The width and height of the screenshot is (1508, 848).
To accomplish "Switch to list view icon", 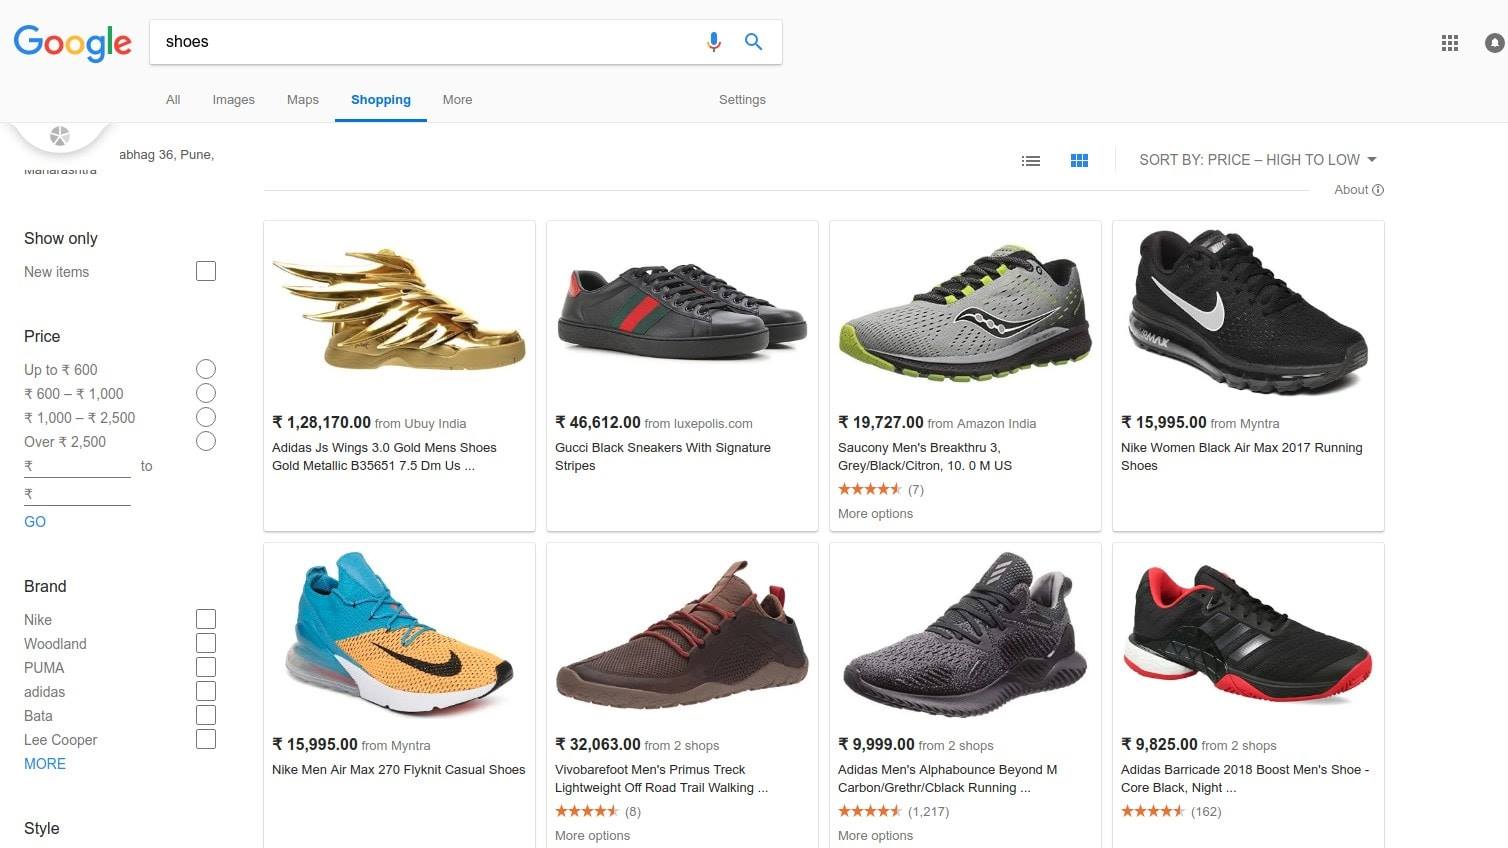I will pyautogui.click(x=1031, y=160).
